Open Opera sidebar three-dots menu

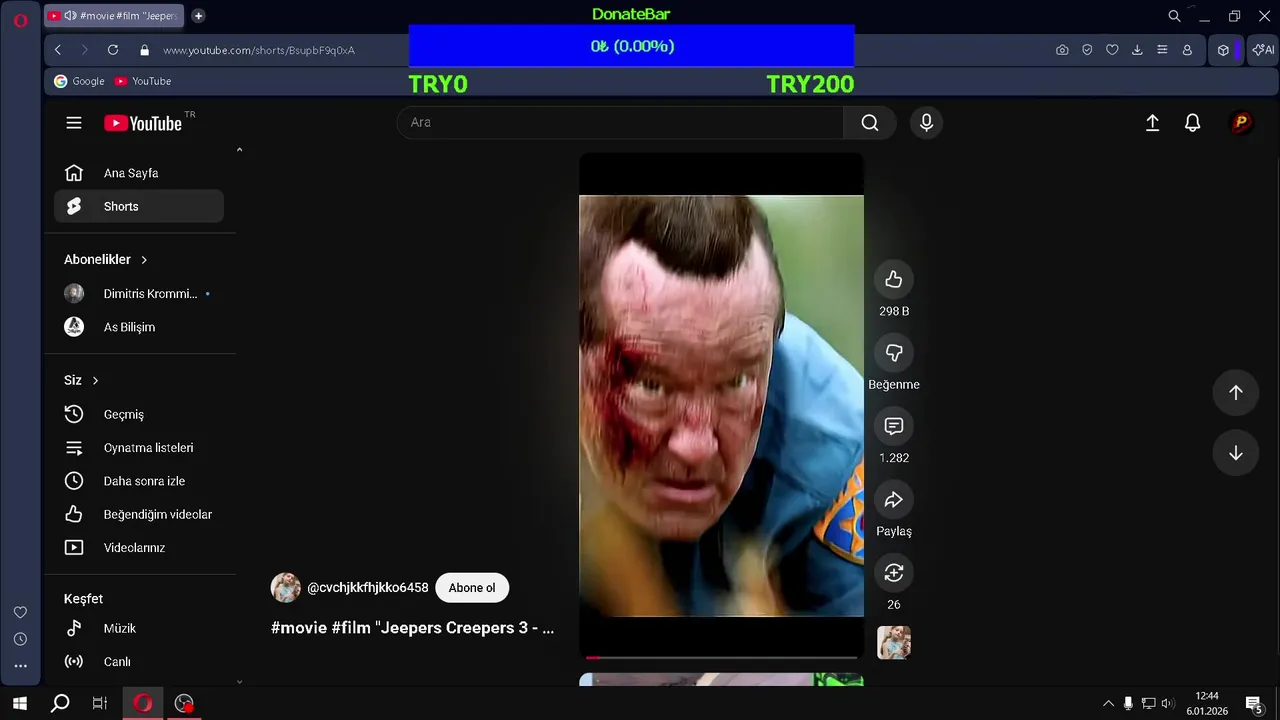(x=20, y=665)
